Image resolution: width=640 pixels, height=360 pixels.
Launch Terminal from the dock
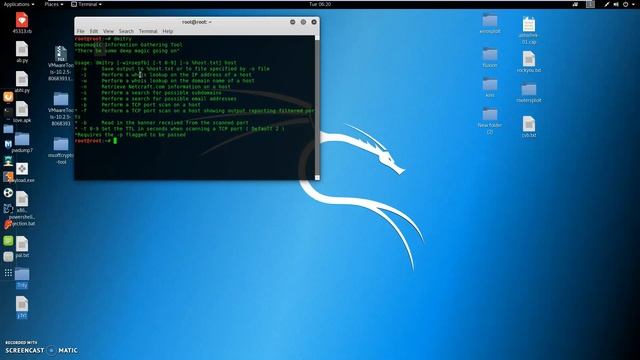[x=8, y=113]
